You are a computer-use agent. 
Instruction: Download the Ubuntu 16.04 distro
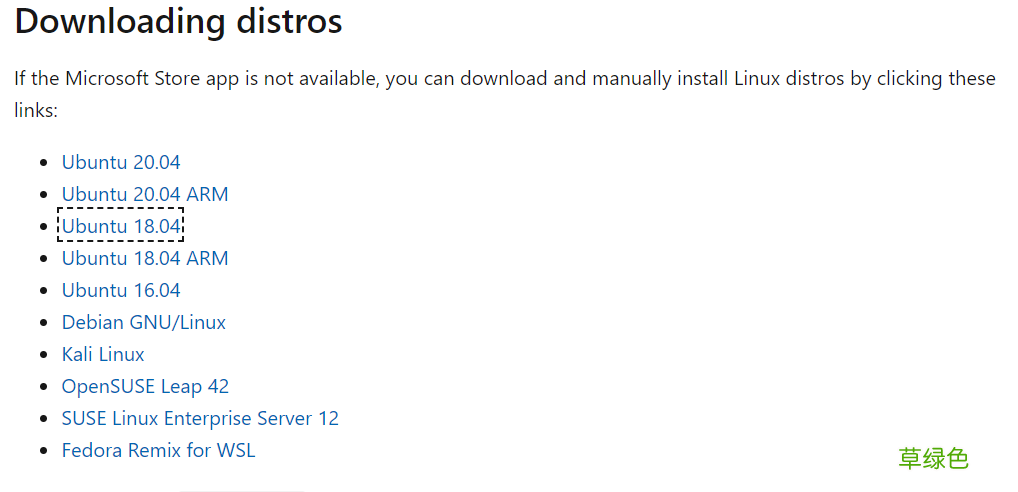click(x=121, y=290)
